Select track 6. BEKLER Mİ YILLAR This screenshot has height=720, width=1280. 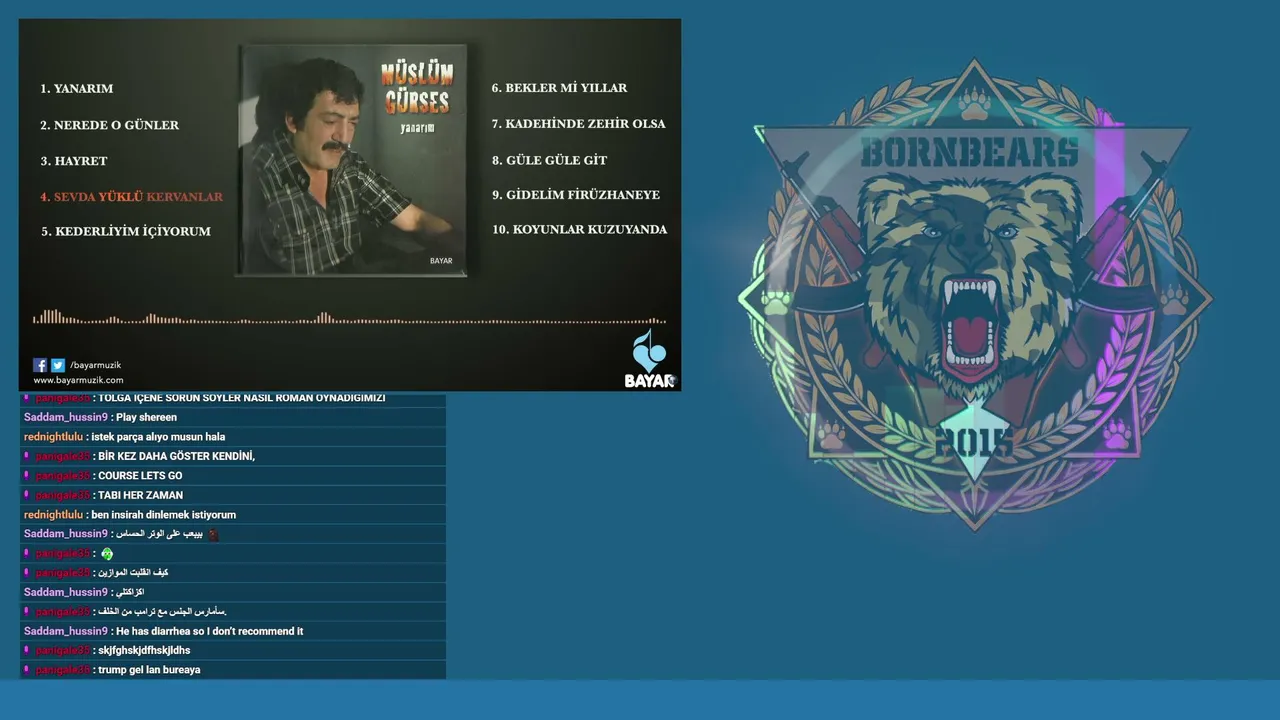[560, 88]
